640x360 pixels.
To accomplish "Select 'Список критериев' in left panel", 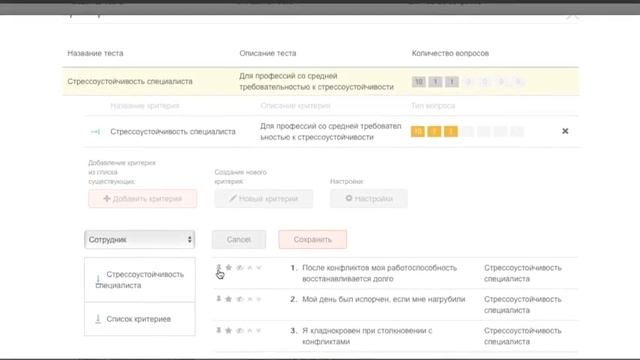I will (138, 319).
